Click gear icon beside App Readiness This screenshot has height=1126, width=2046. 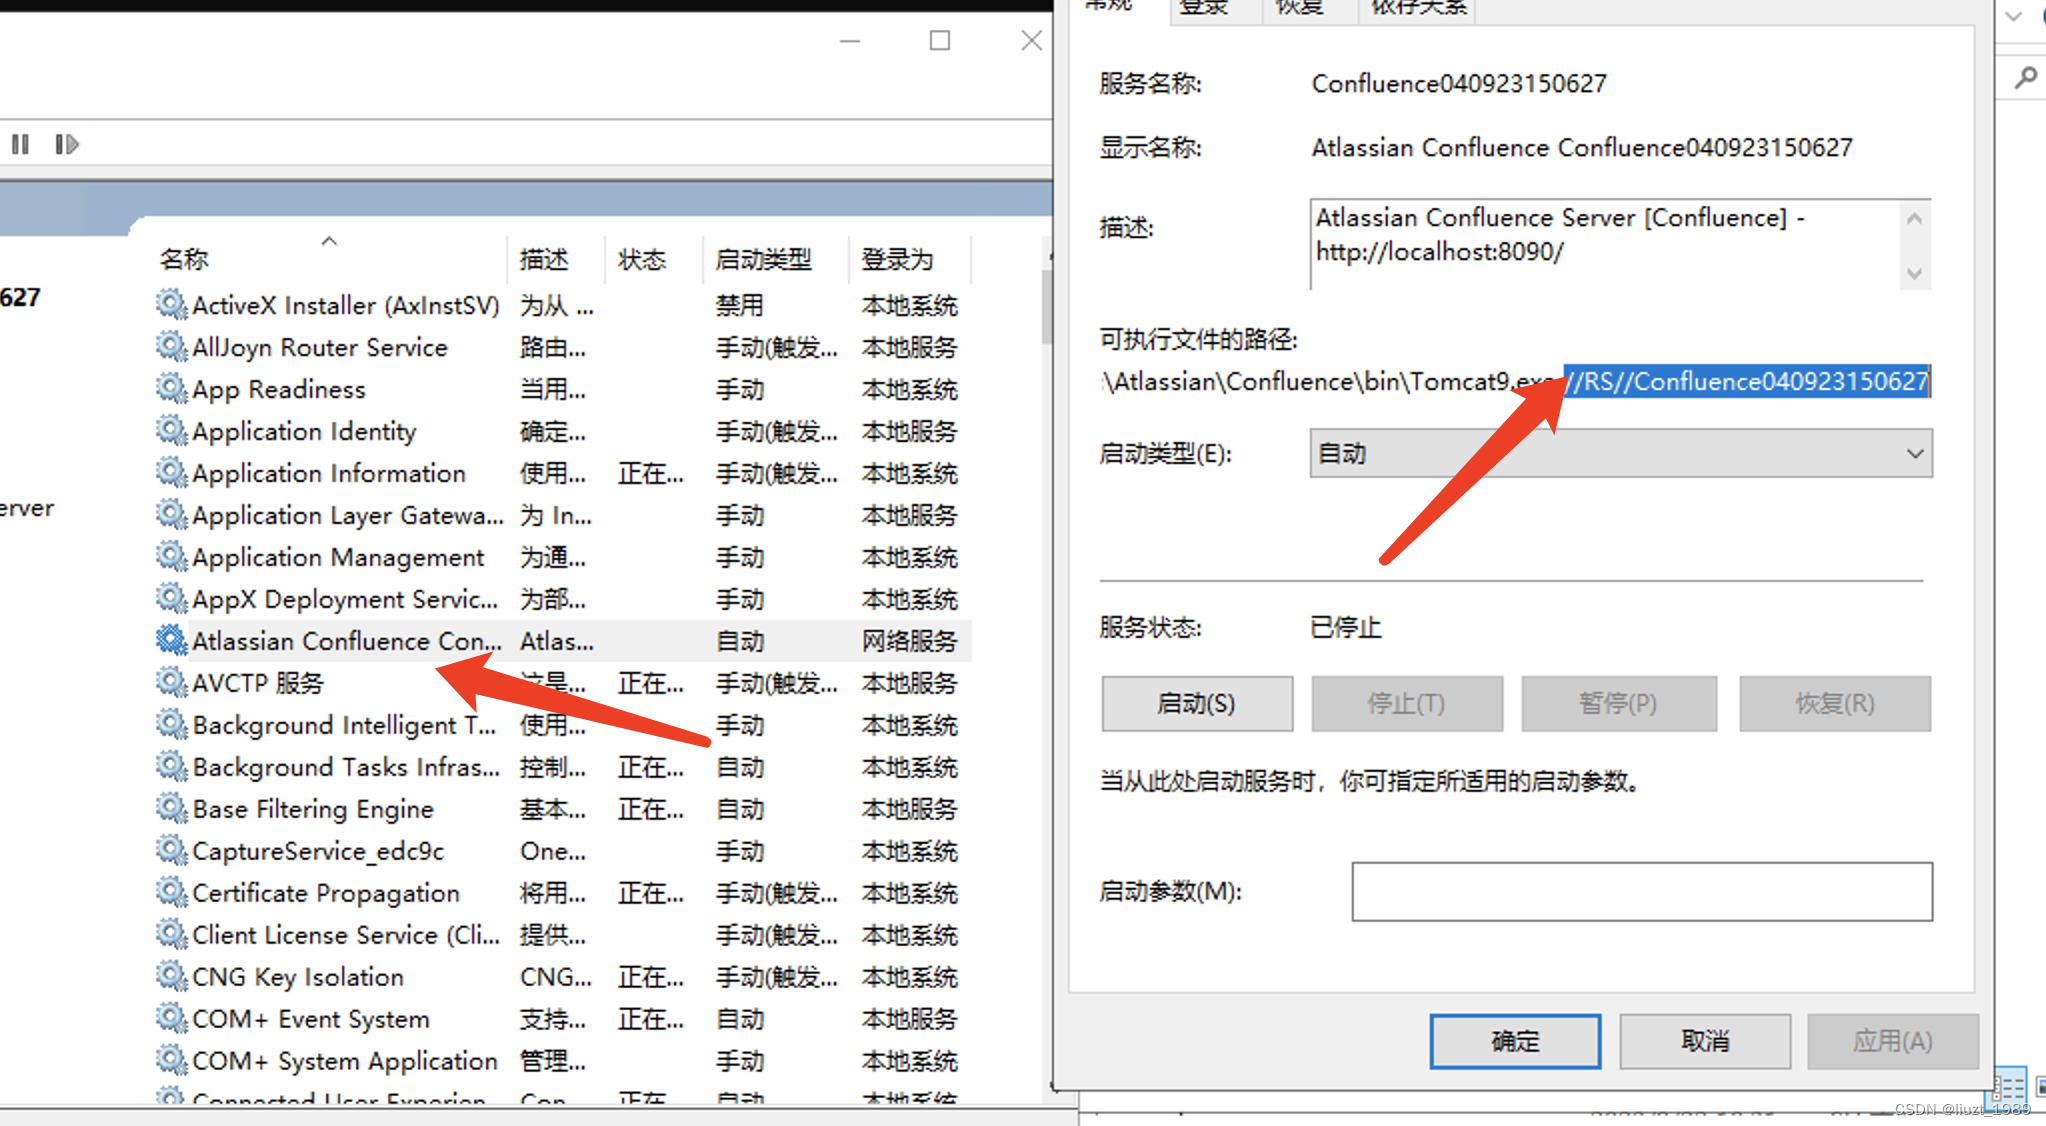coord(171,388)
